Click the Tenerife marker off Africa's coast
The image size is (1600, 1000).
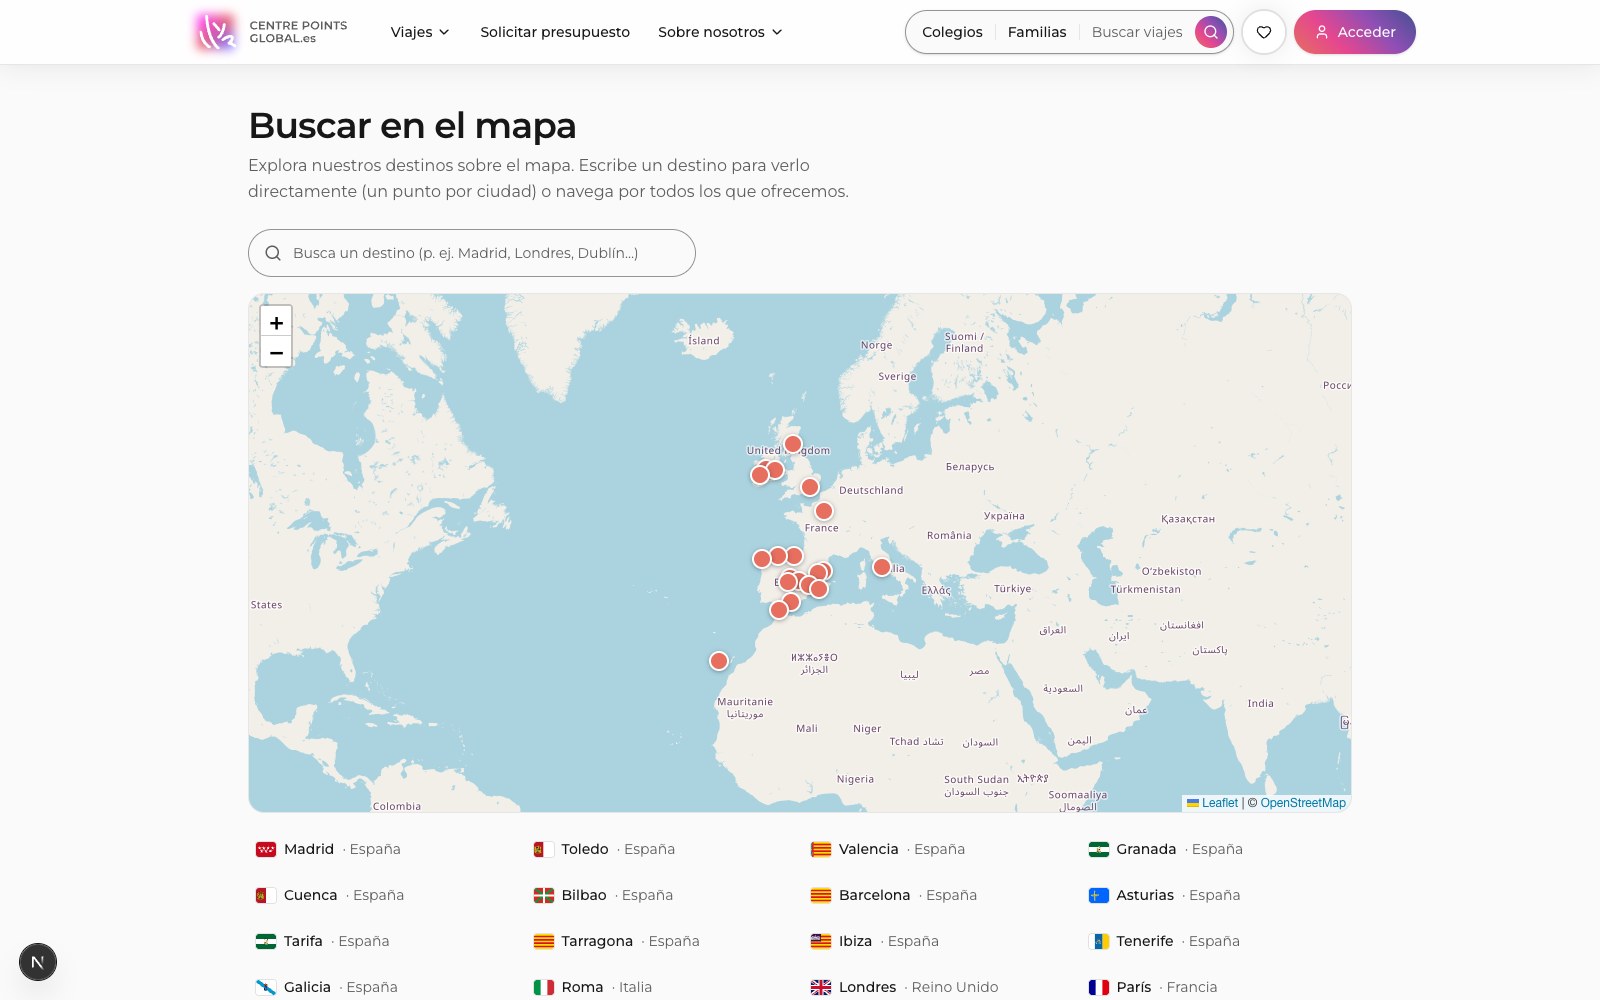click(x=719, y=661)
